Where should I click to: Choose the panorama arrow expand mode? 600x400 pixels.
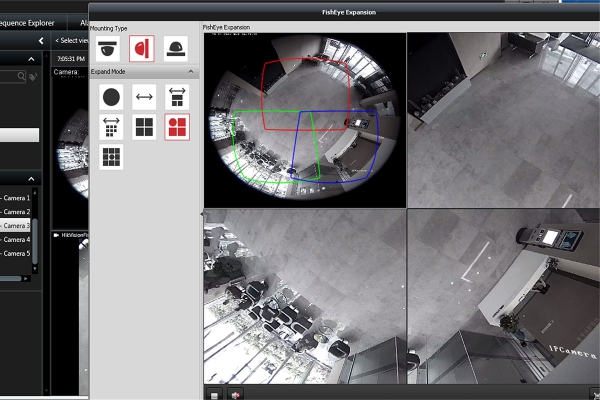click(x=144, y=97)
